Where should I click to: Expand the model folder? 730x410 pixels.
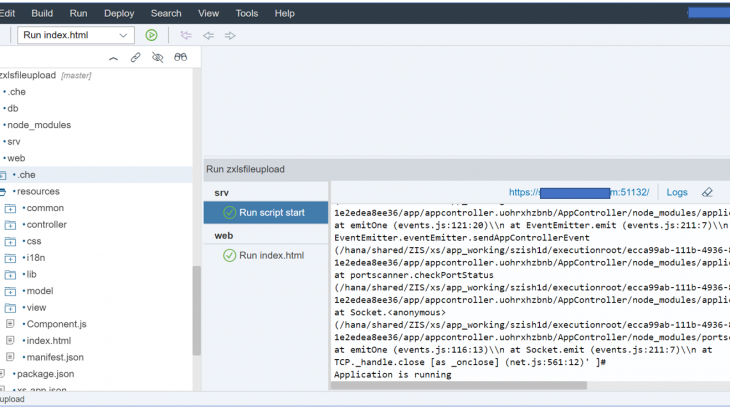(x=10, y=291)
